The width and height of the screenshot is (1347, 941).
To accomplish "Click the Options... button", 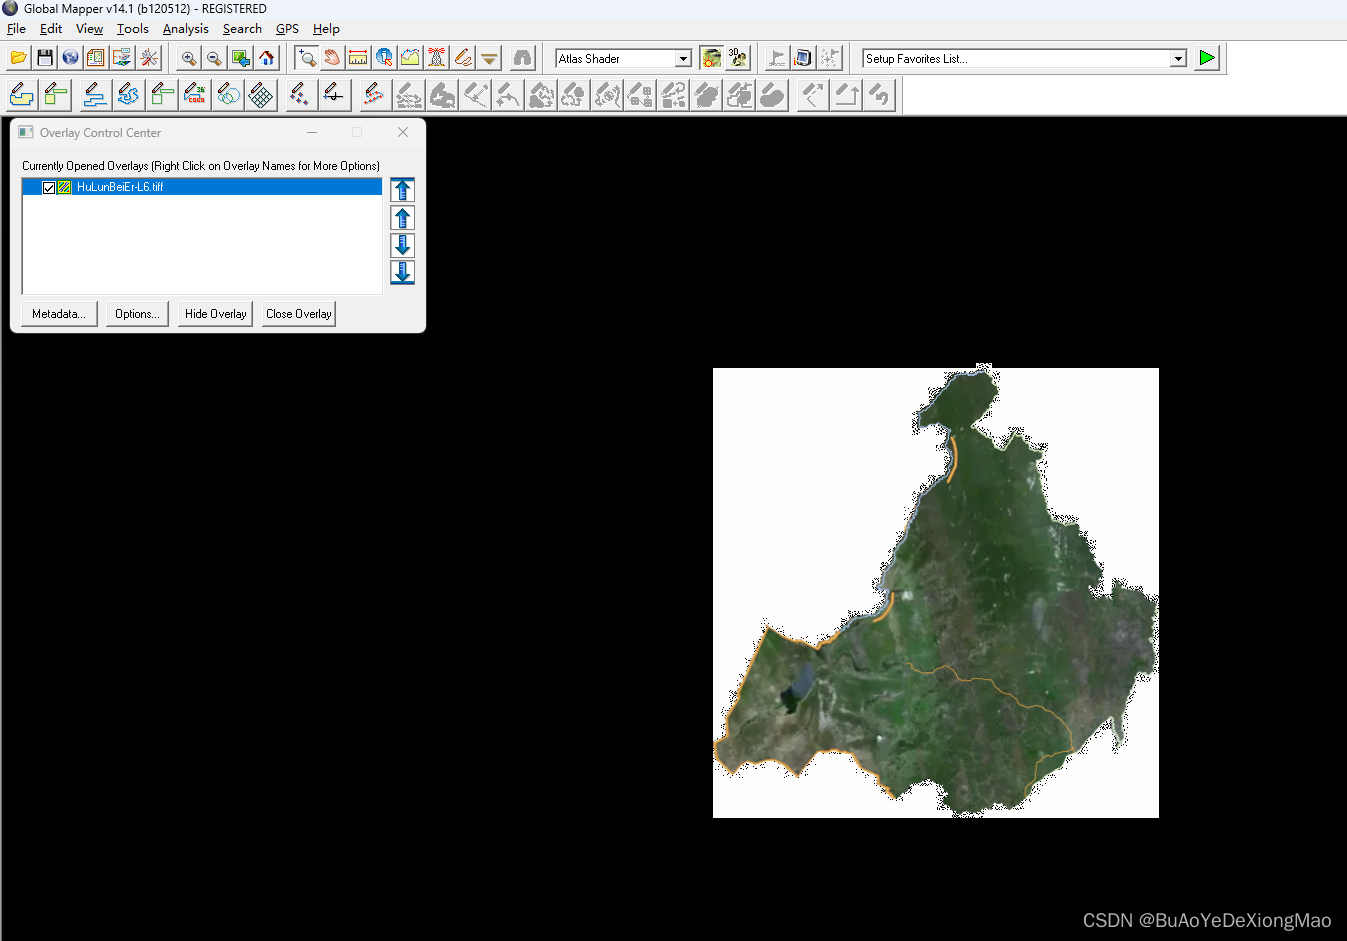I will click(x=137, y=314).
